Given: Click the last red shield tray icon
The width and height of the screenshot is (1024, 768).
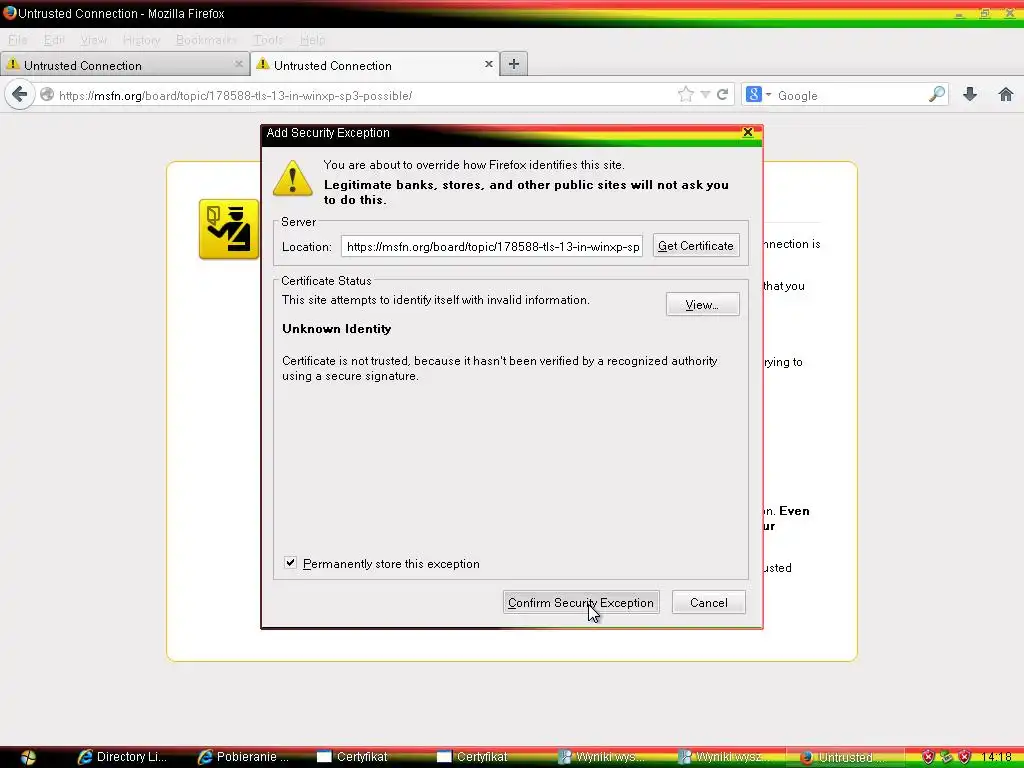Looking at the screenshot, I should pos(964,757).
